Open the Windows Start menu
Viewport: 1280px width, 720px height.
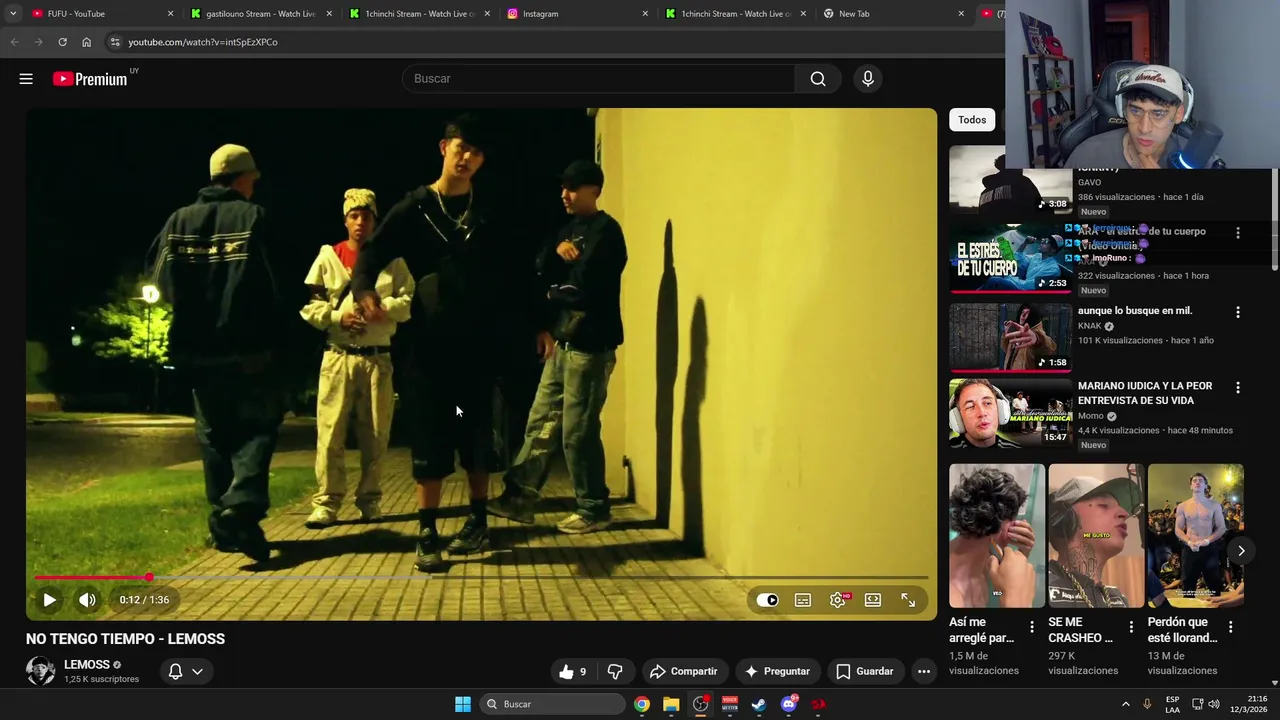(463, 704)
